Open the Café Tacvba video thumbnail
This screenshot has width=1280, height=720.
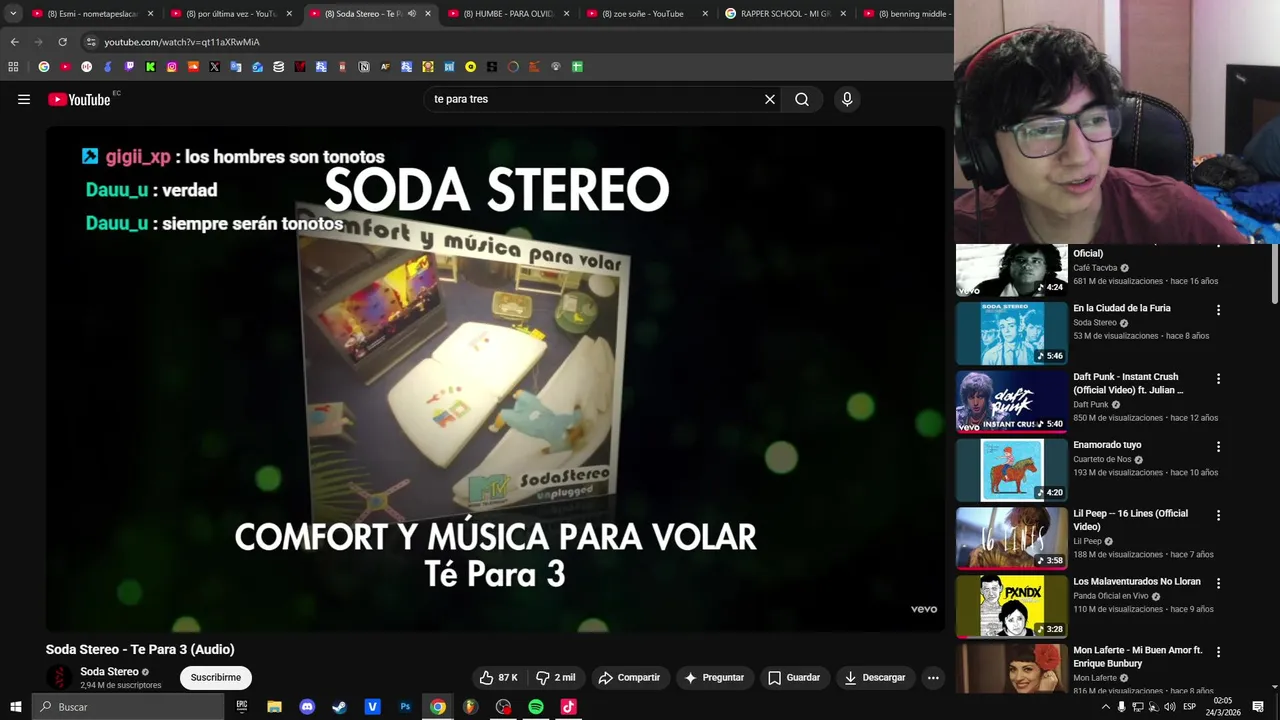pyautogui.click(x=1012, y=270)
